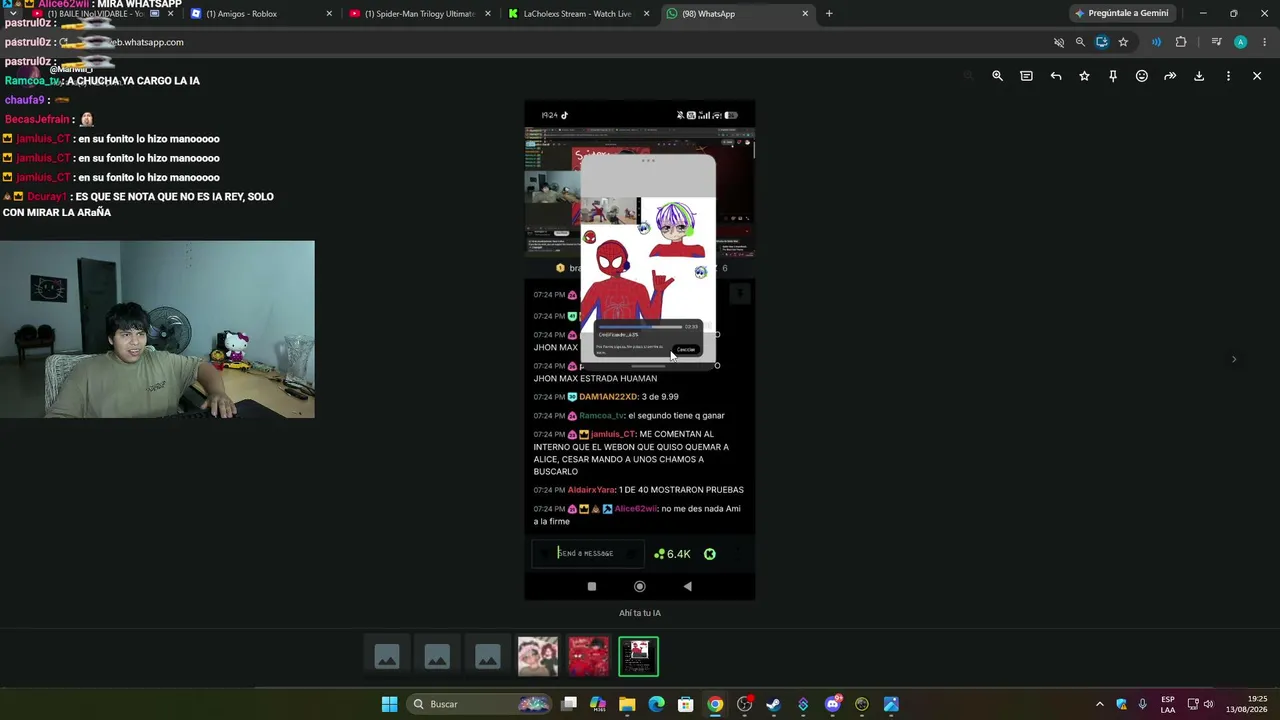Click the "Ahí tu IA" image caption
This screenshot has height=720, width=1280.
[x=640, y=613]
